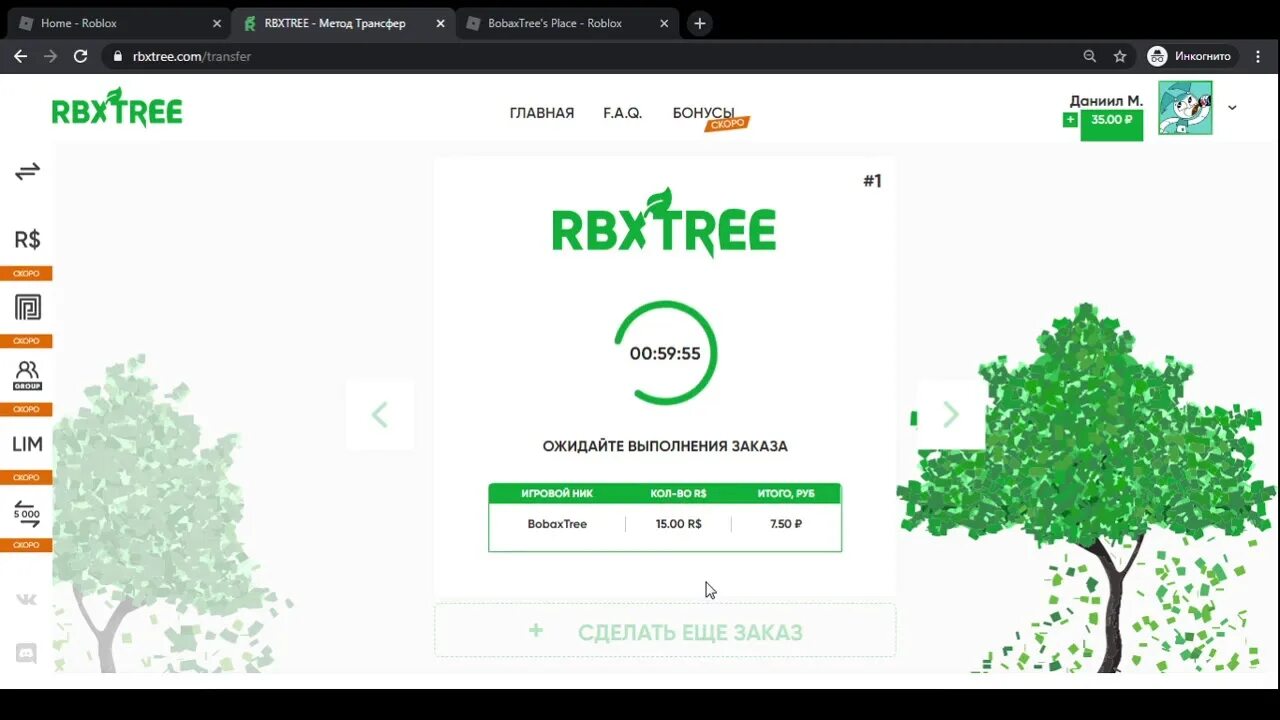Screen dimensions: 1280x720
Task: Go to next order with right arrow
Action: (951, 414)
